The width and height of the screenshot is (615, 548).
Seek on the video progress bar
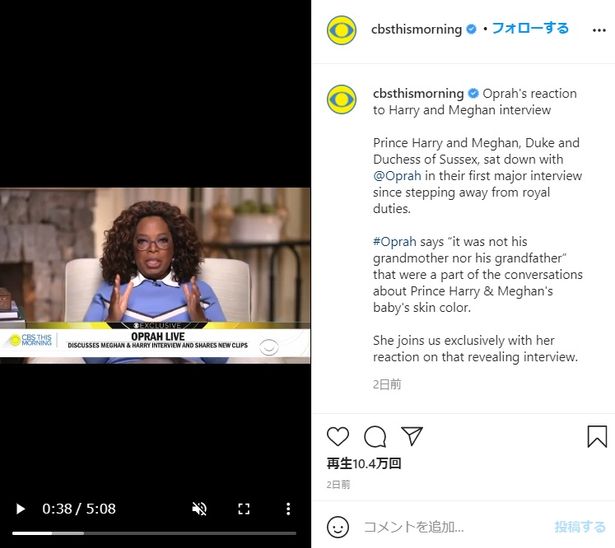click(154, 533)
